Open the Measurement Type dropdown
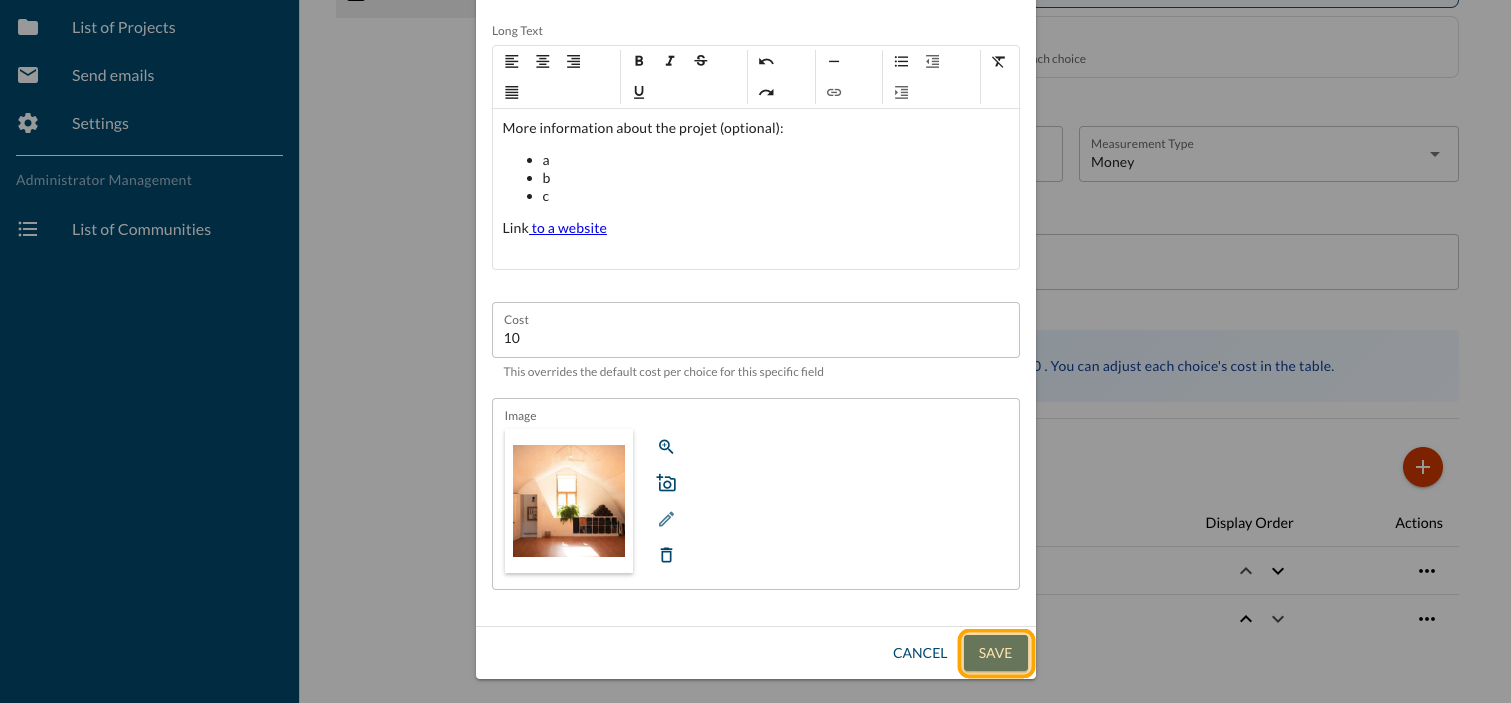This screenshot has width=1511, height=703. (1267, 154)
